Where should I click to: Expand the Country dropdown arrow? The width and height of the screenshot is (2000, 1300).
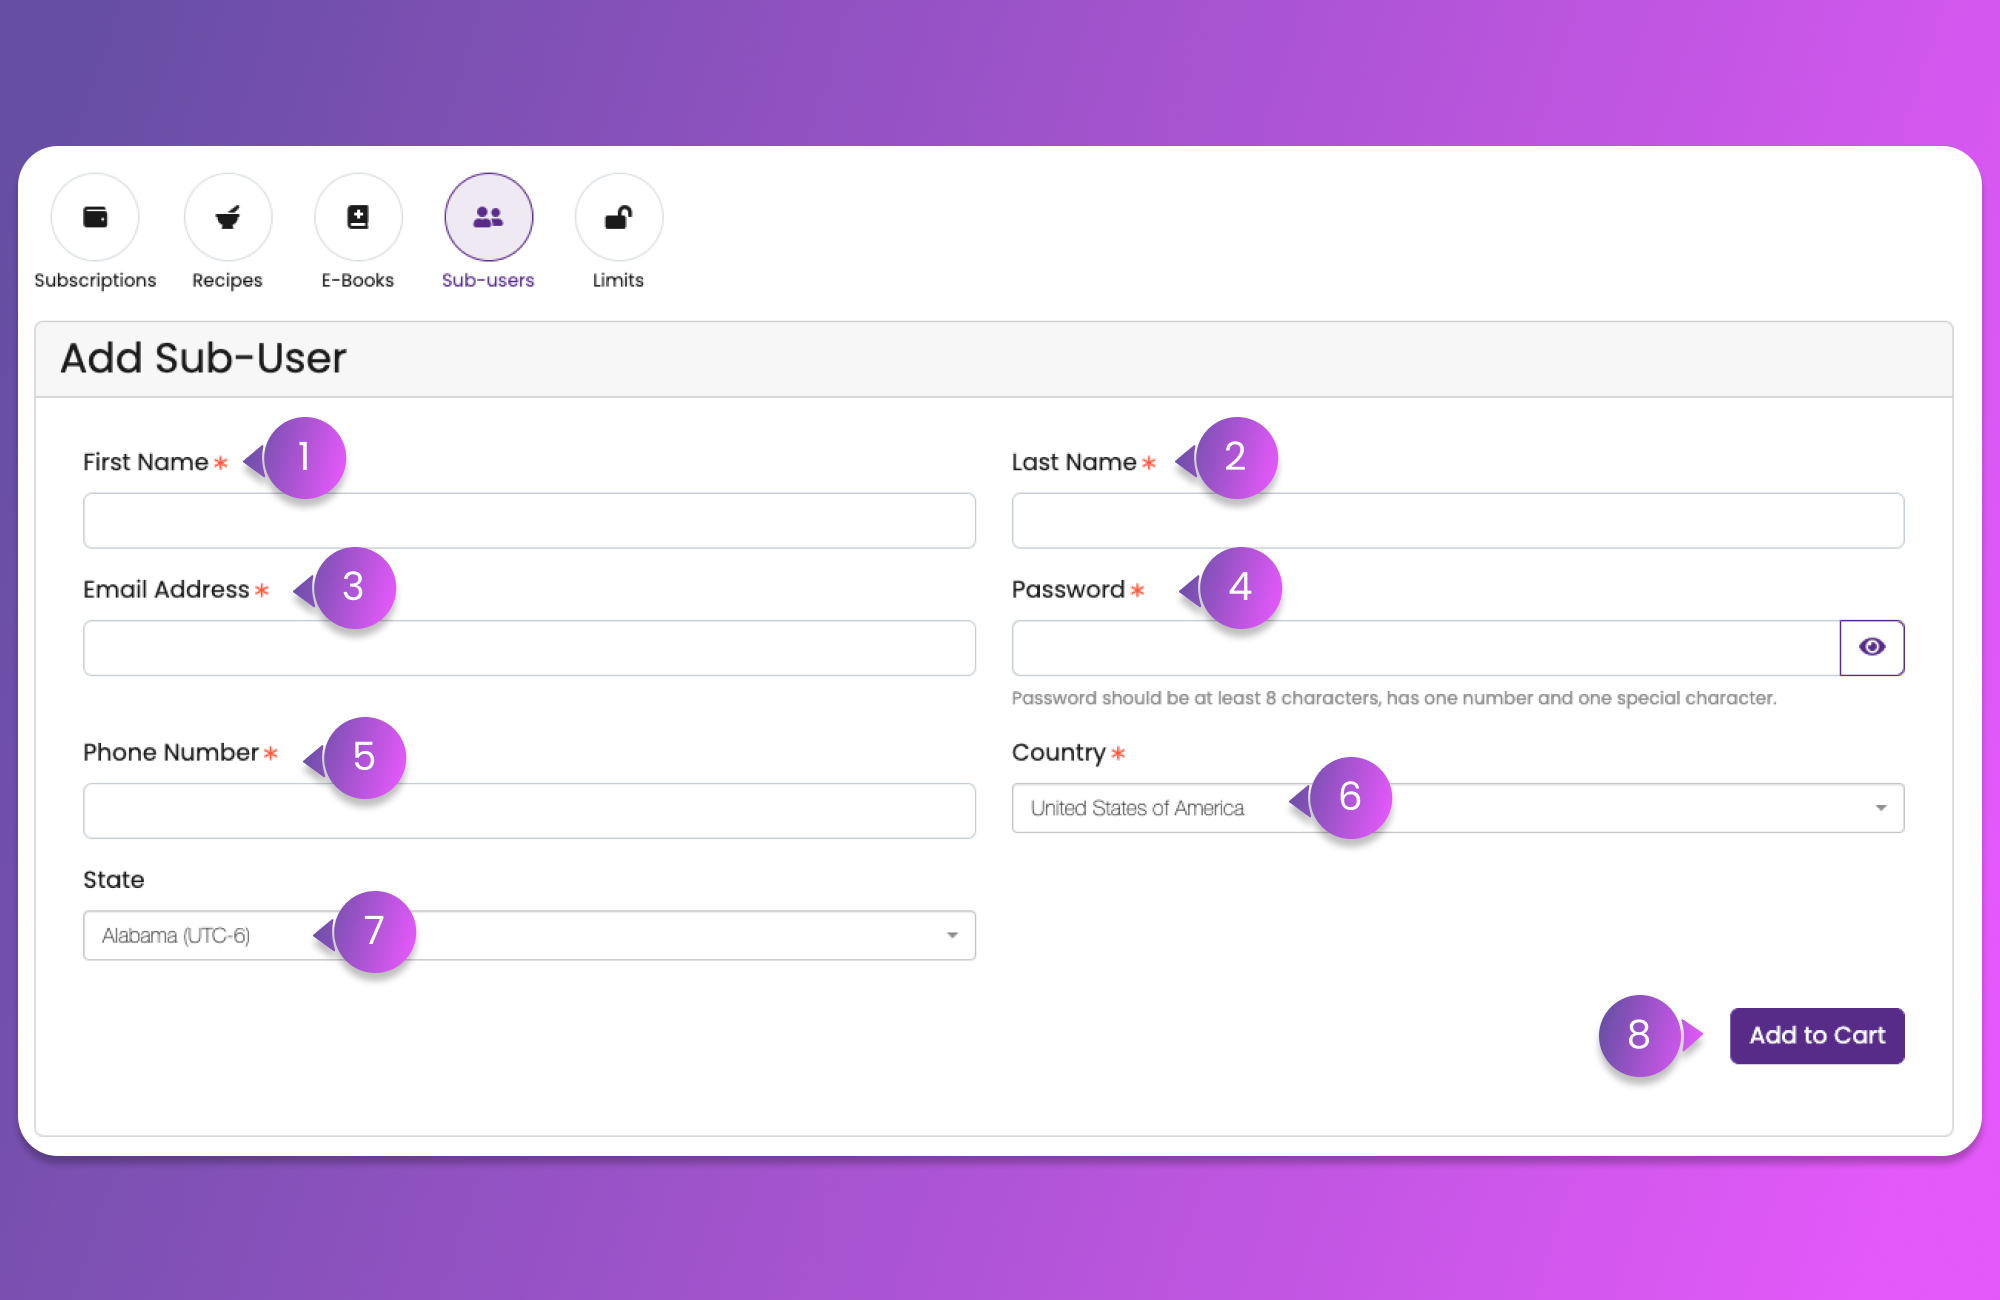[1880, 808]
